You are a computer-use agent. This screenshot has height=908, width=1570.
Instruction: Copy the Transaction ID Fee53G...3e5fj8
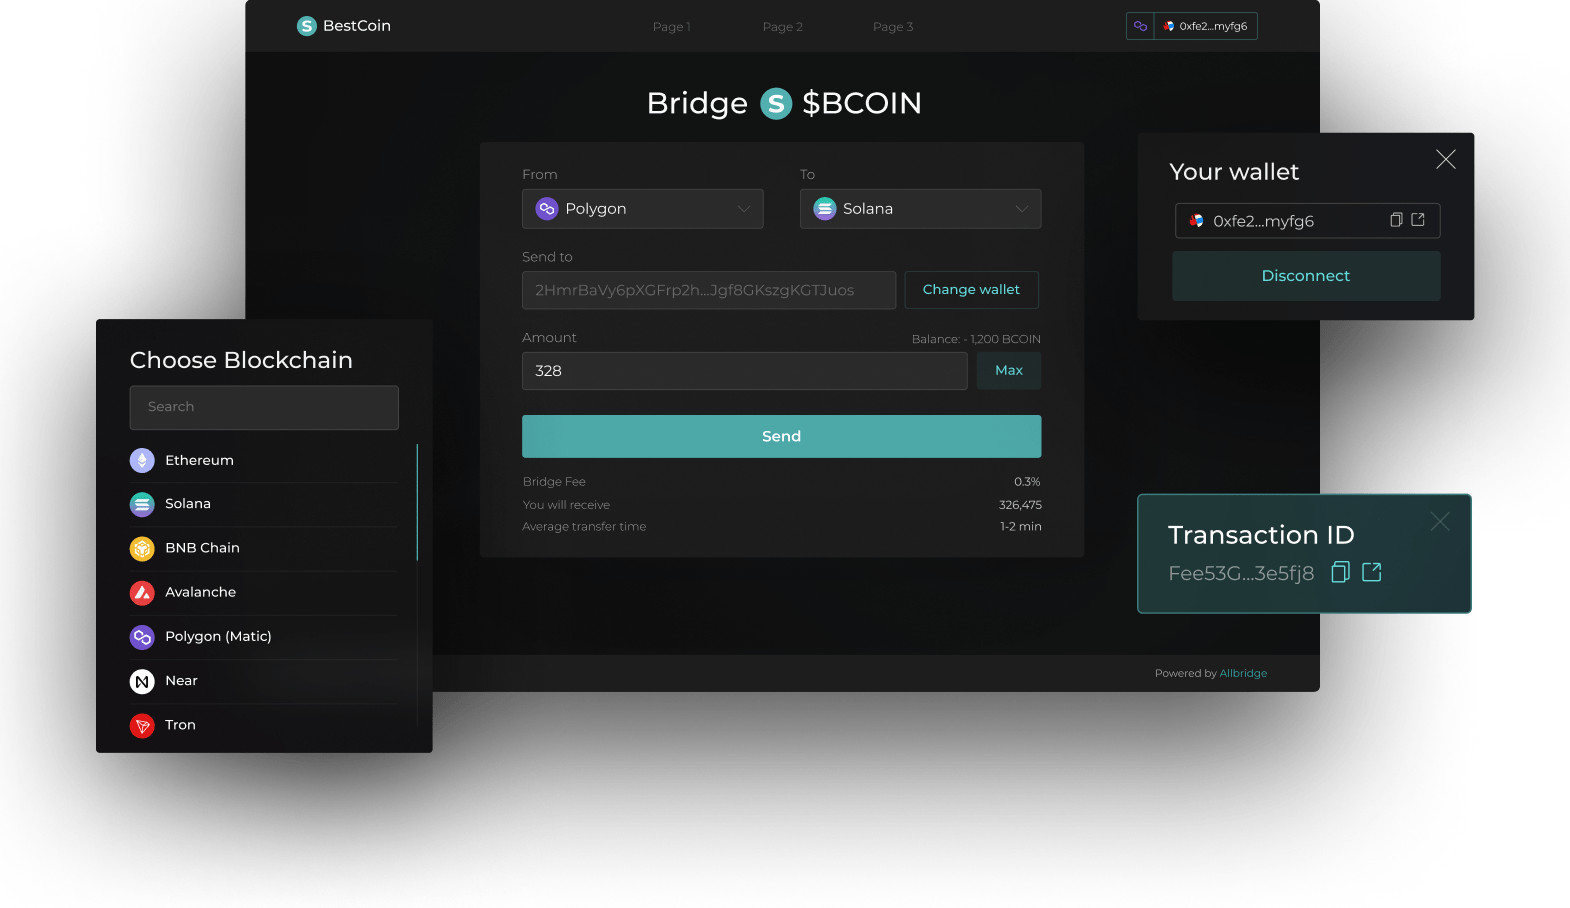click(x=1341, y=572)
